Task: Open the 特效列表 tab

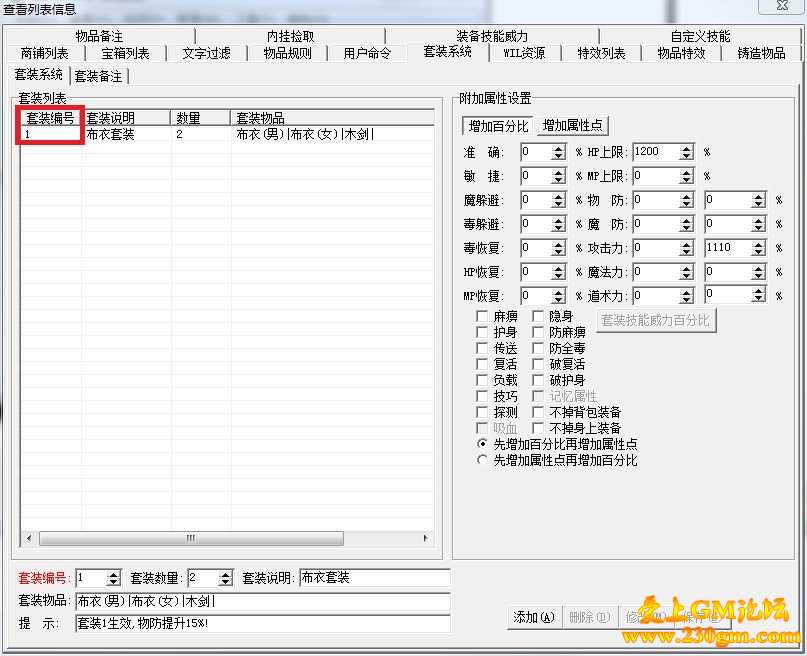Action: 601,53
